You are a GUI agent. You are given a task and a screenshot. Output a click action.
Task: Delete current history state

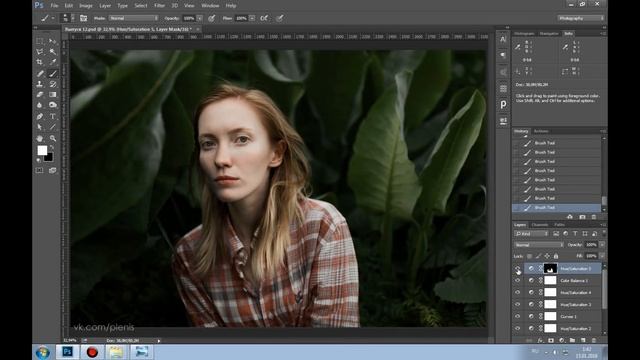coord(594,217)
